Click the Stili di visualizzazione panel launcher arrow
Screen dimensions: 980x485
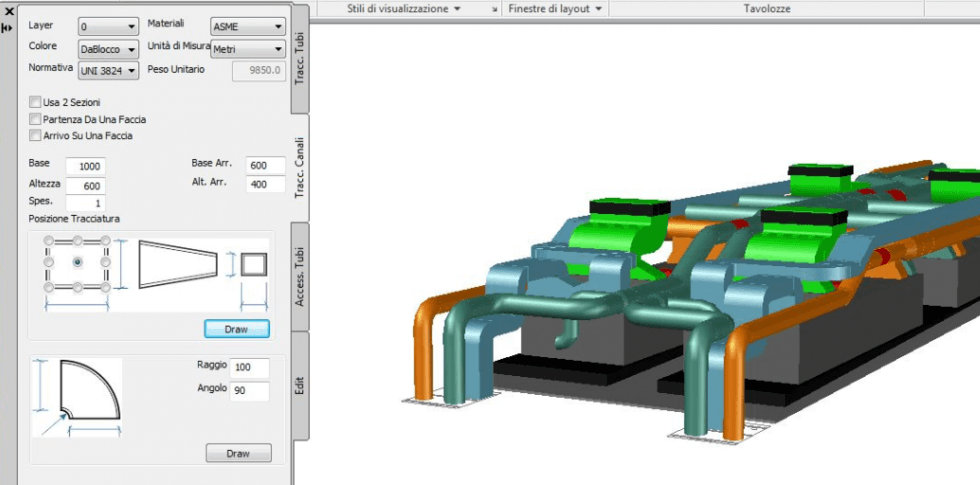(x=494, y=8)
